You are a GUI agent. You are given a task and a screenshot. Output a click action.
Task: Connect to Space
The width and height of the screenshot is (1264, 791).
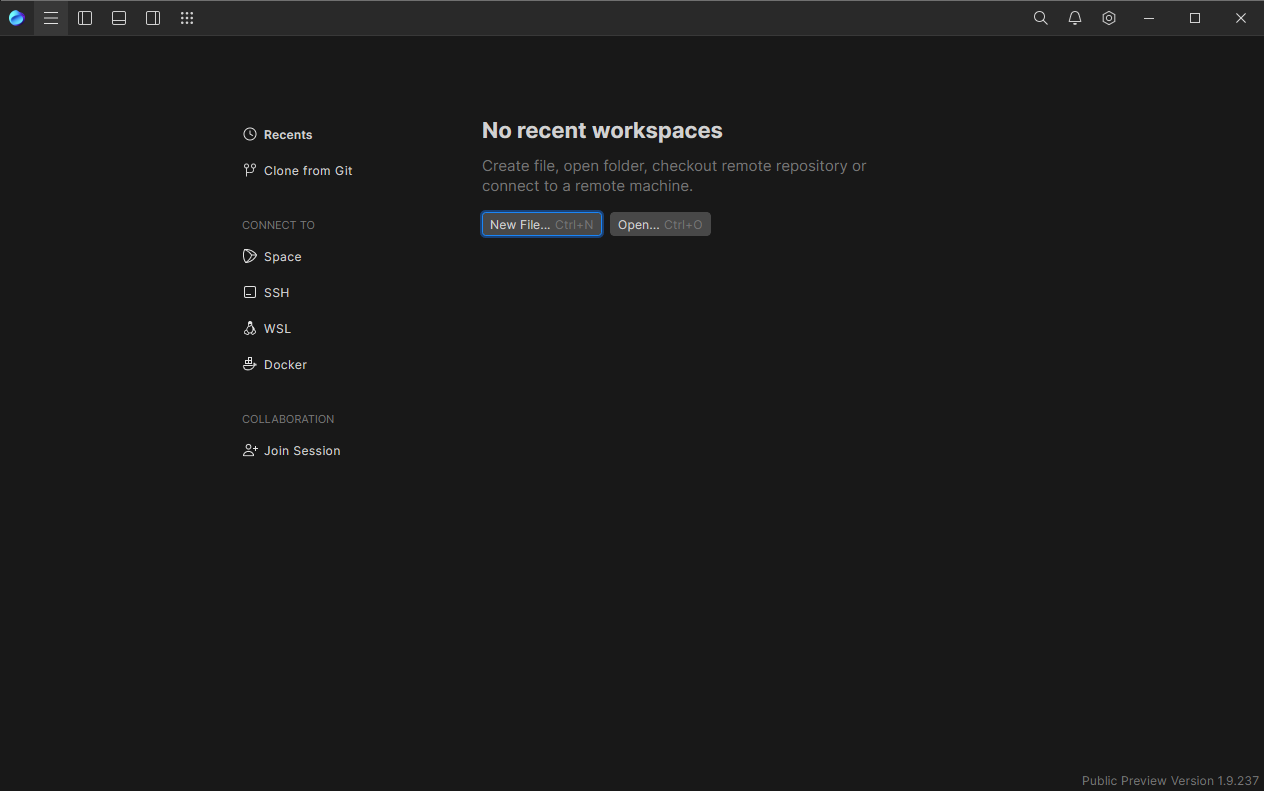(x=272, y=257)
